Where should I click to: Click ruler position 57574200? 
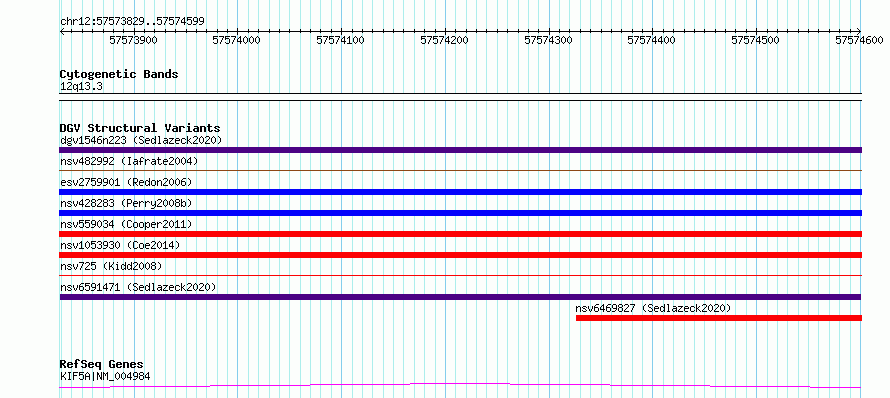pyautogui.click(x=444, y=40)
